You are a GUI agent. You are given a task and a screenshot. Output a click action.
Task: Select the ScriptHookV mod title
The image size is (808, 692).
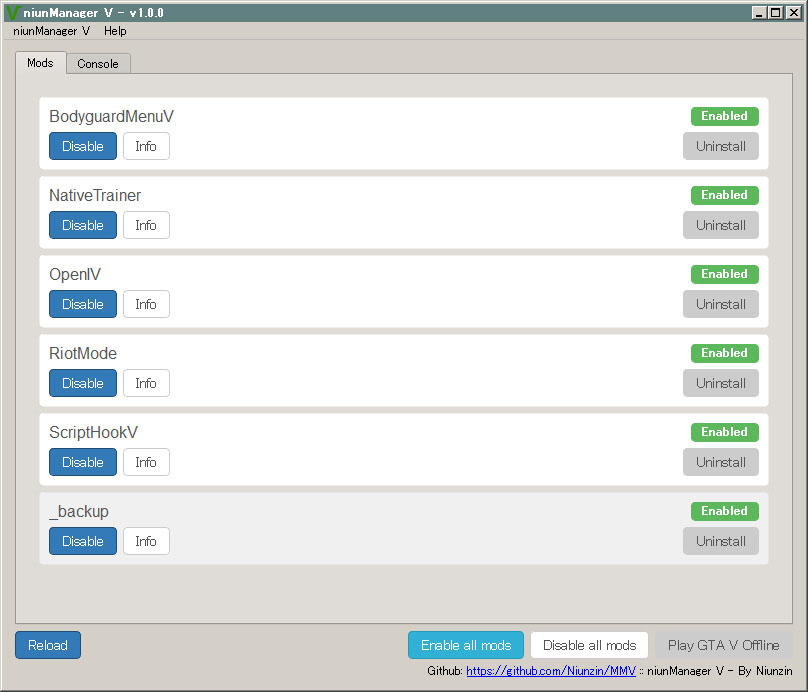pyautogui.click(x=93, y=432)
